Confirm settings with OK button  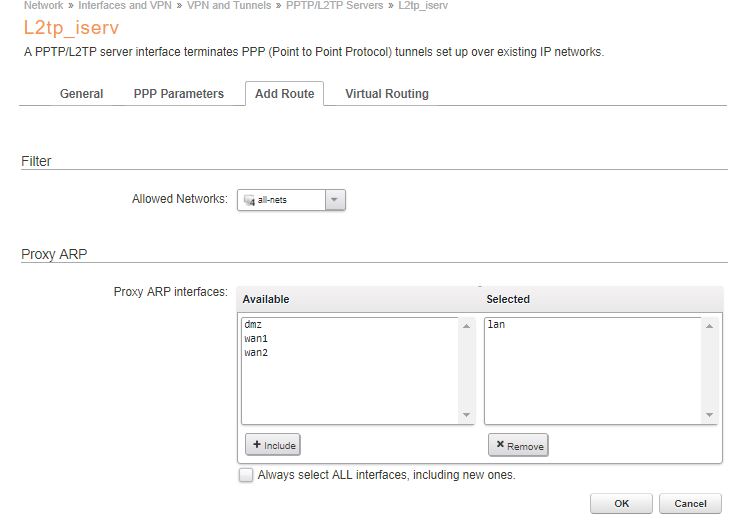click(621, 503)
